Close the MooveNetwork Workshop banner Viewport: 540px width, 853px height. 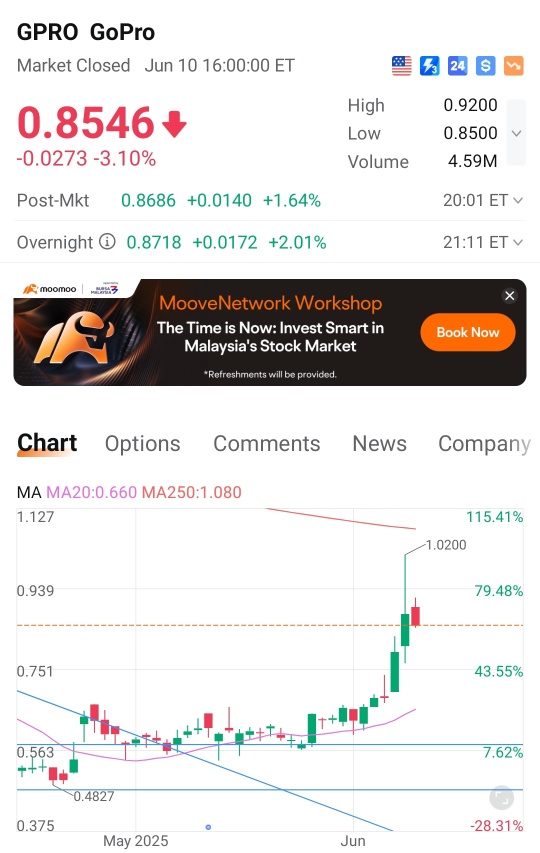click(x=510, y=295)
